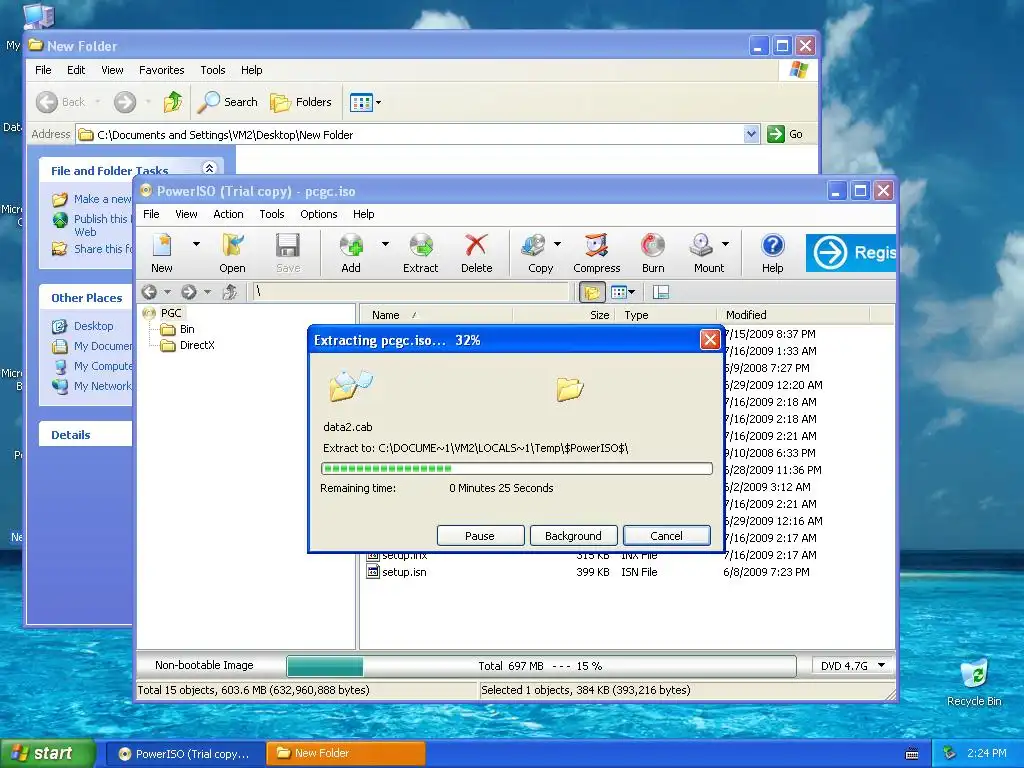This screenshot has height=768, width=1024.
Task: Click the system tray clock showing 2:24 PM
Action: pyautogui.click(x=987, y=754)
